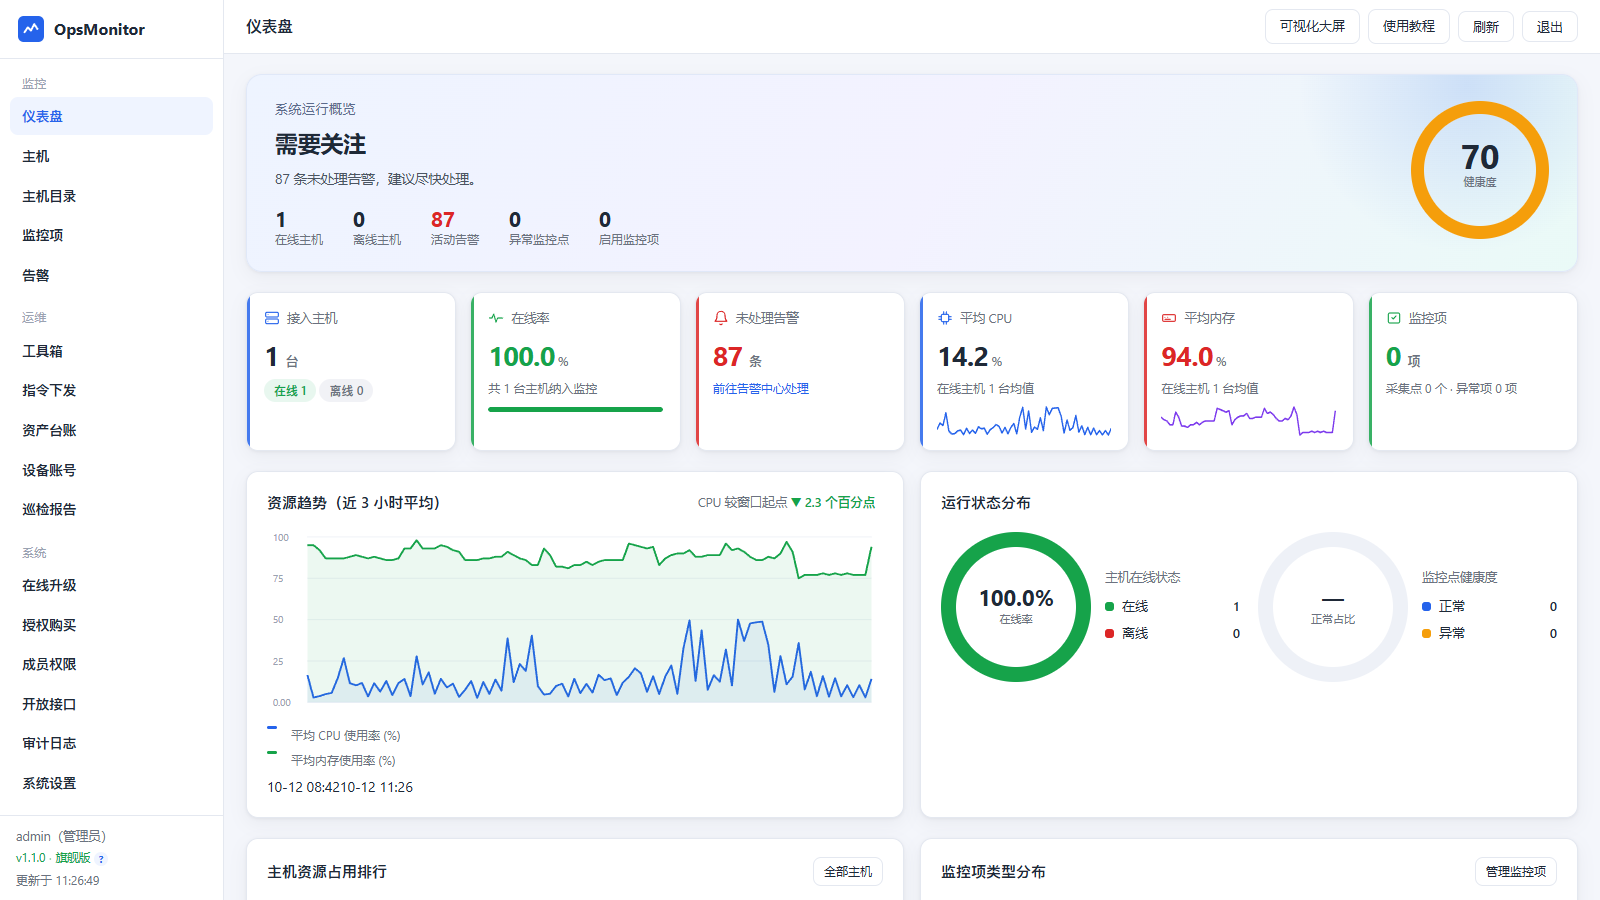Go to 主机目录 in sidebar

coord(111,196)
